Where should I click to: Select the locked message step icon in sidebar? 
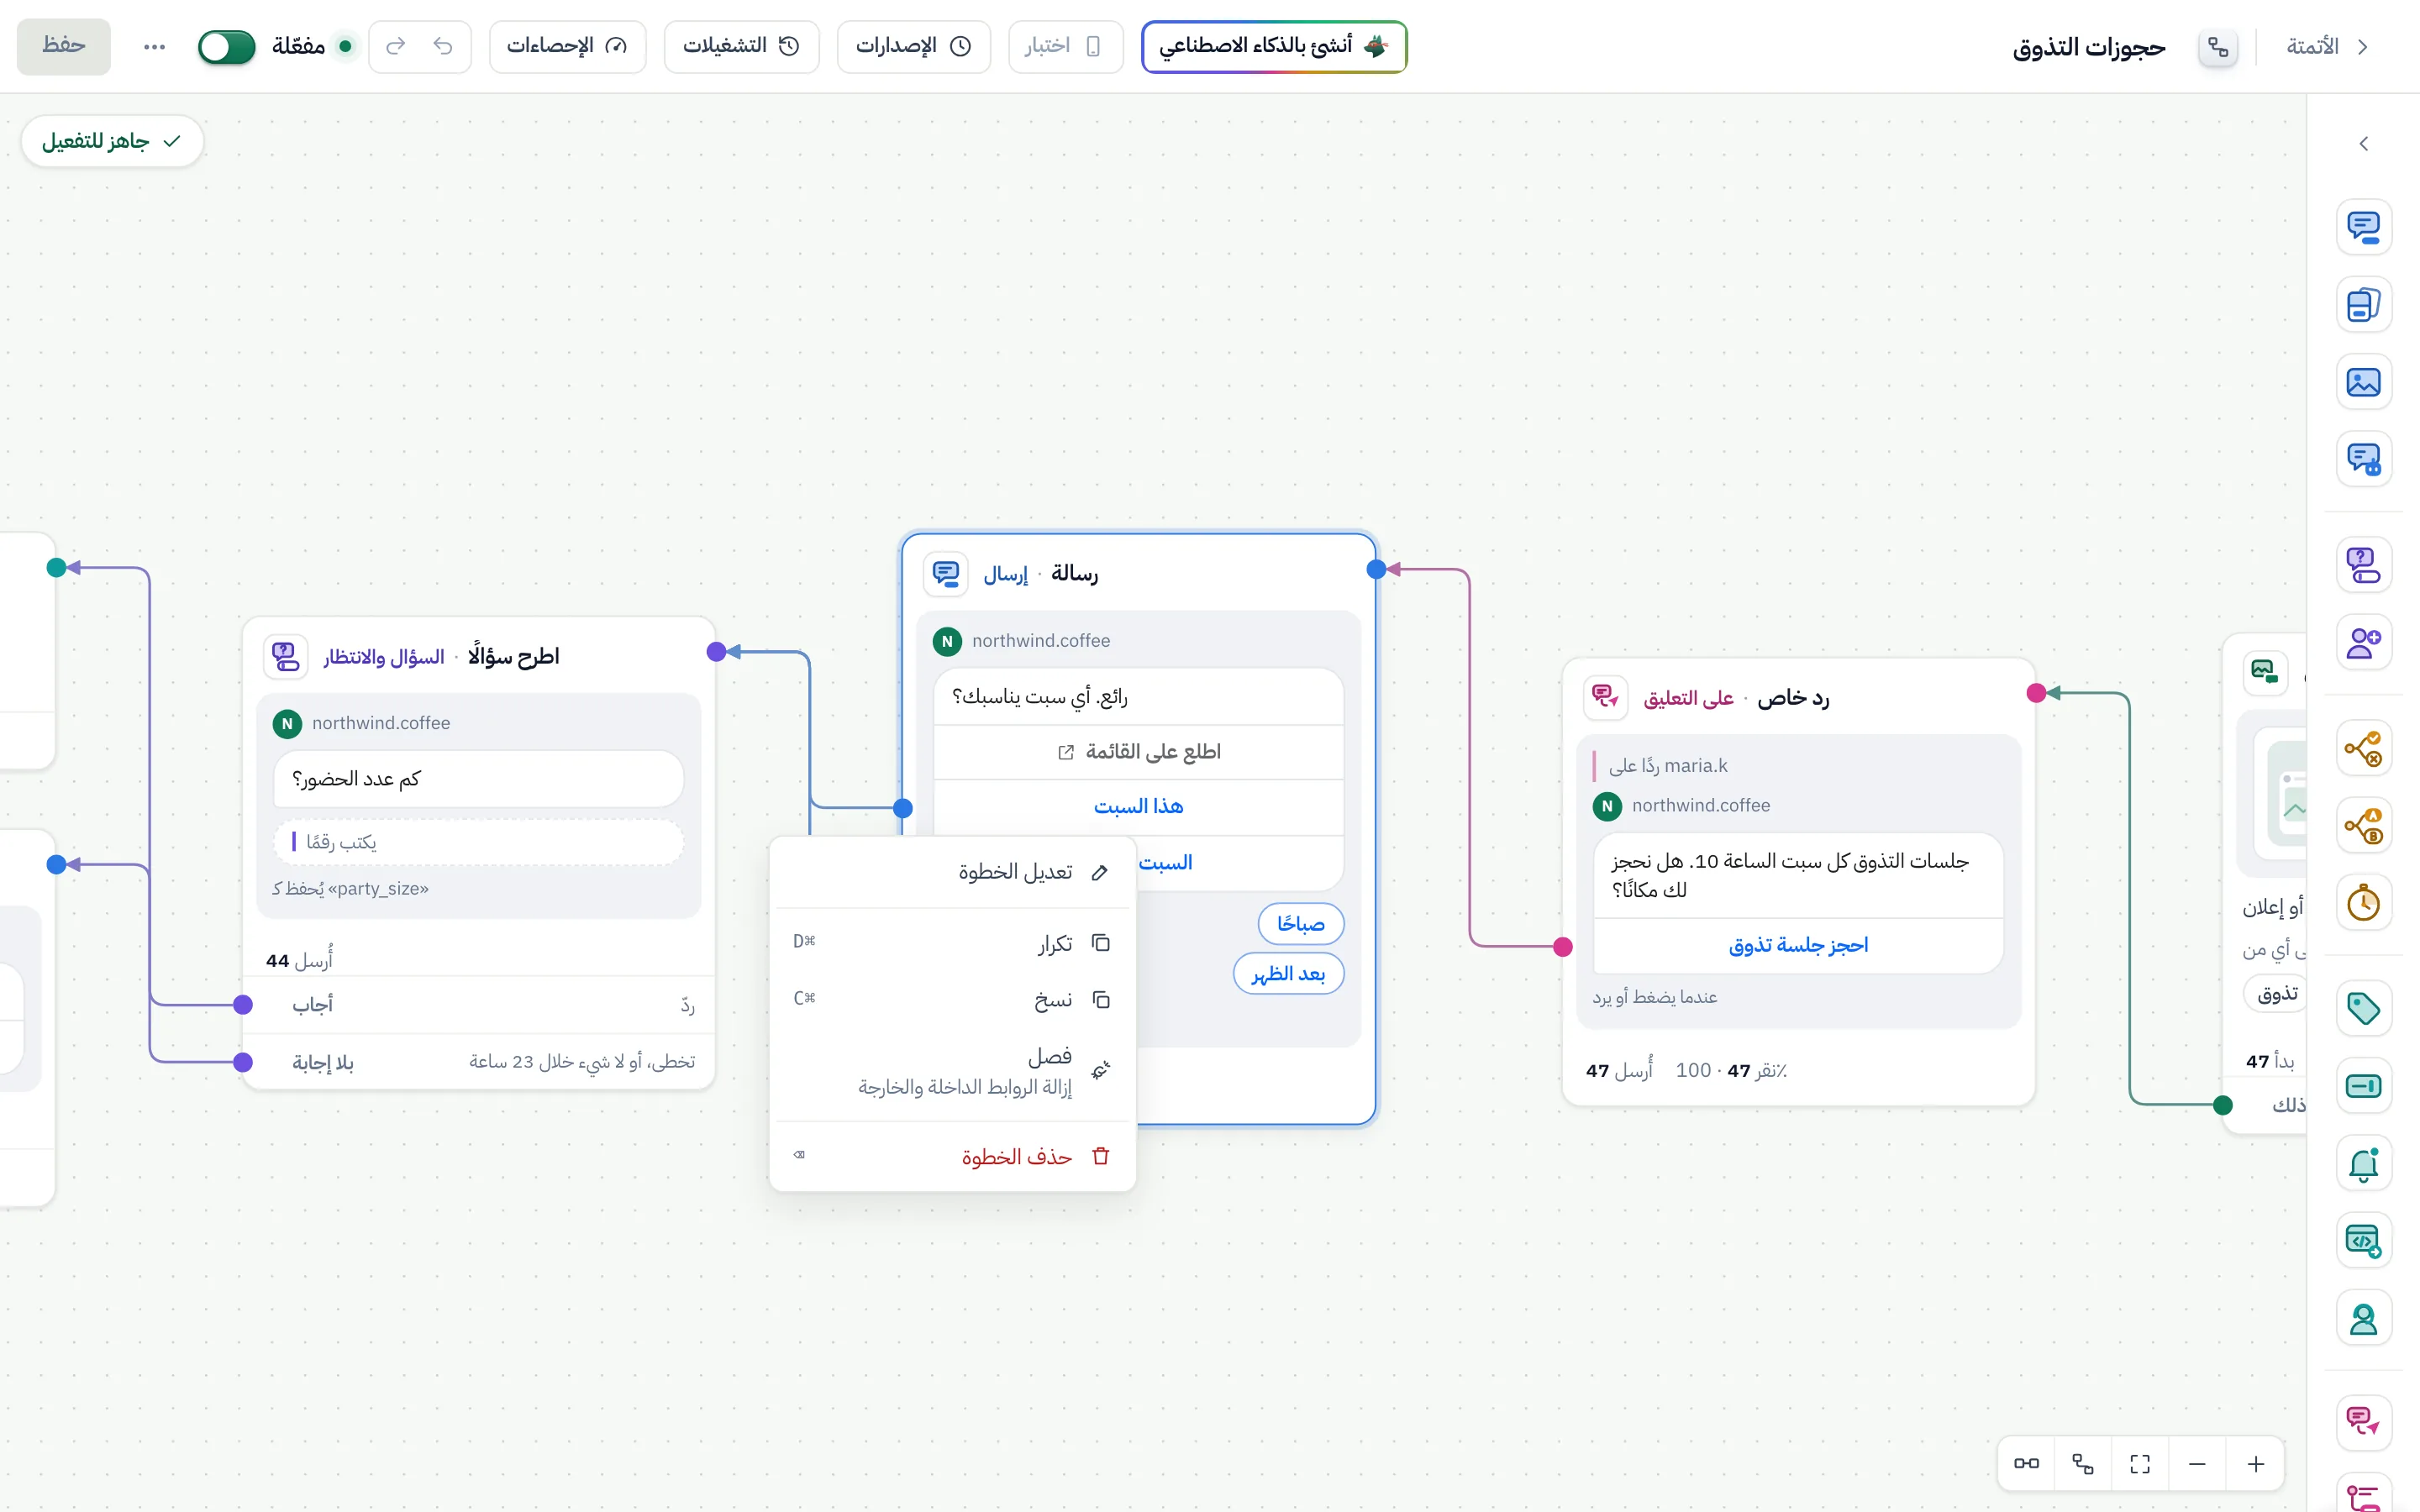[x=2363, y=459]
